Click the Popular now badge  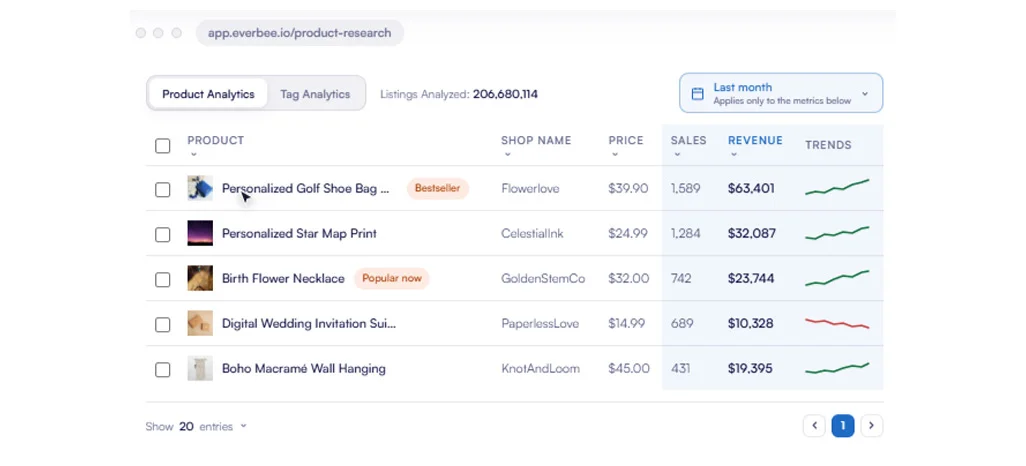[392, 278]
